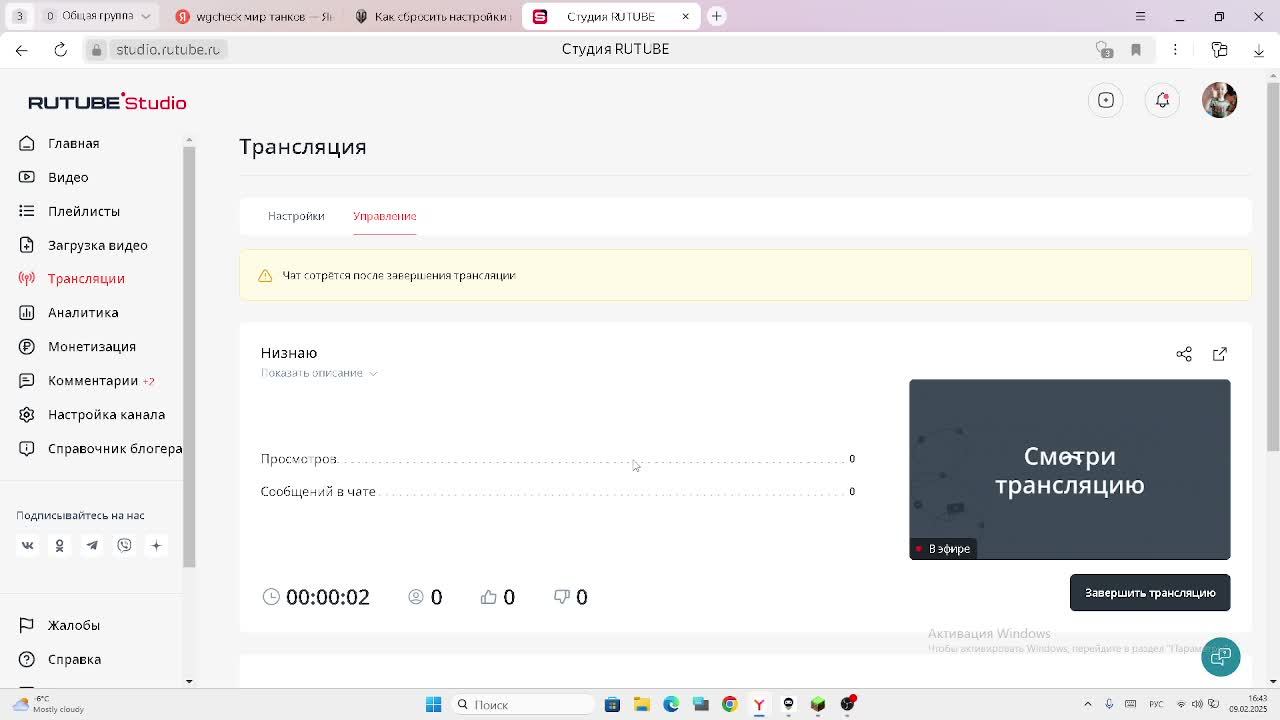Open Google Chrome from the taskbar
1280x720 pixels.
tap(730, 704)
